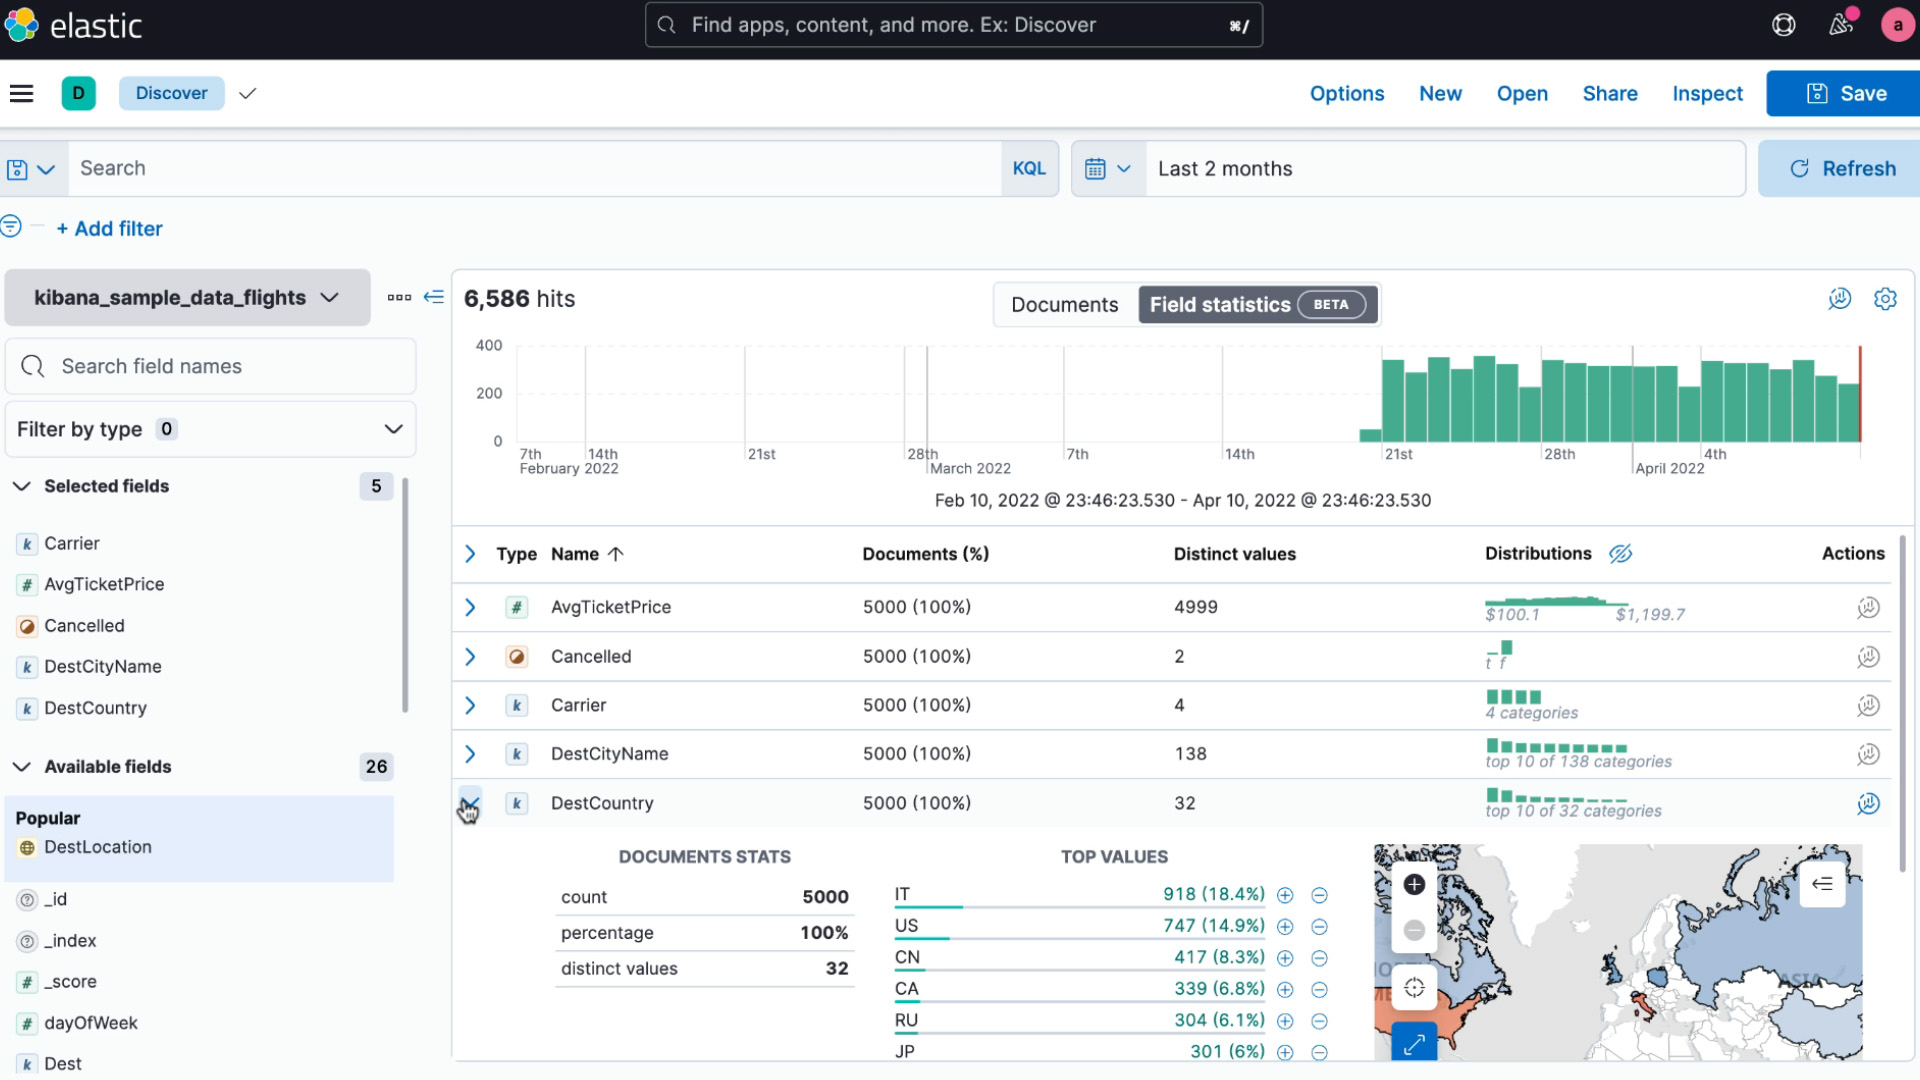
Task: Expand the Carrier field row
Action: pos(471,704)
